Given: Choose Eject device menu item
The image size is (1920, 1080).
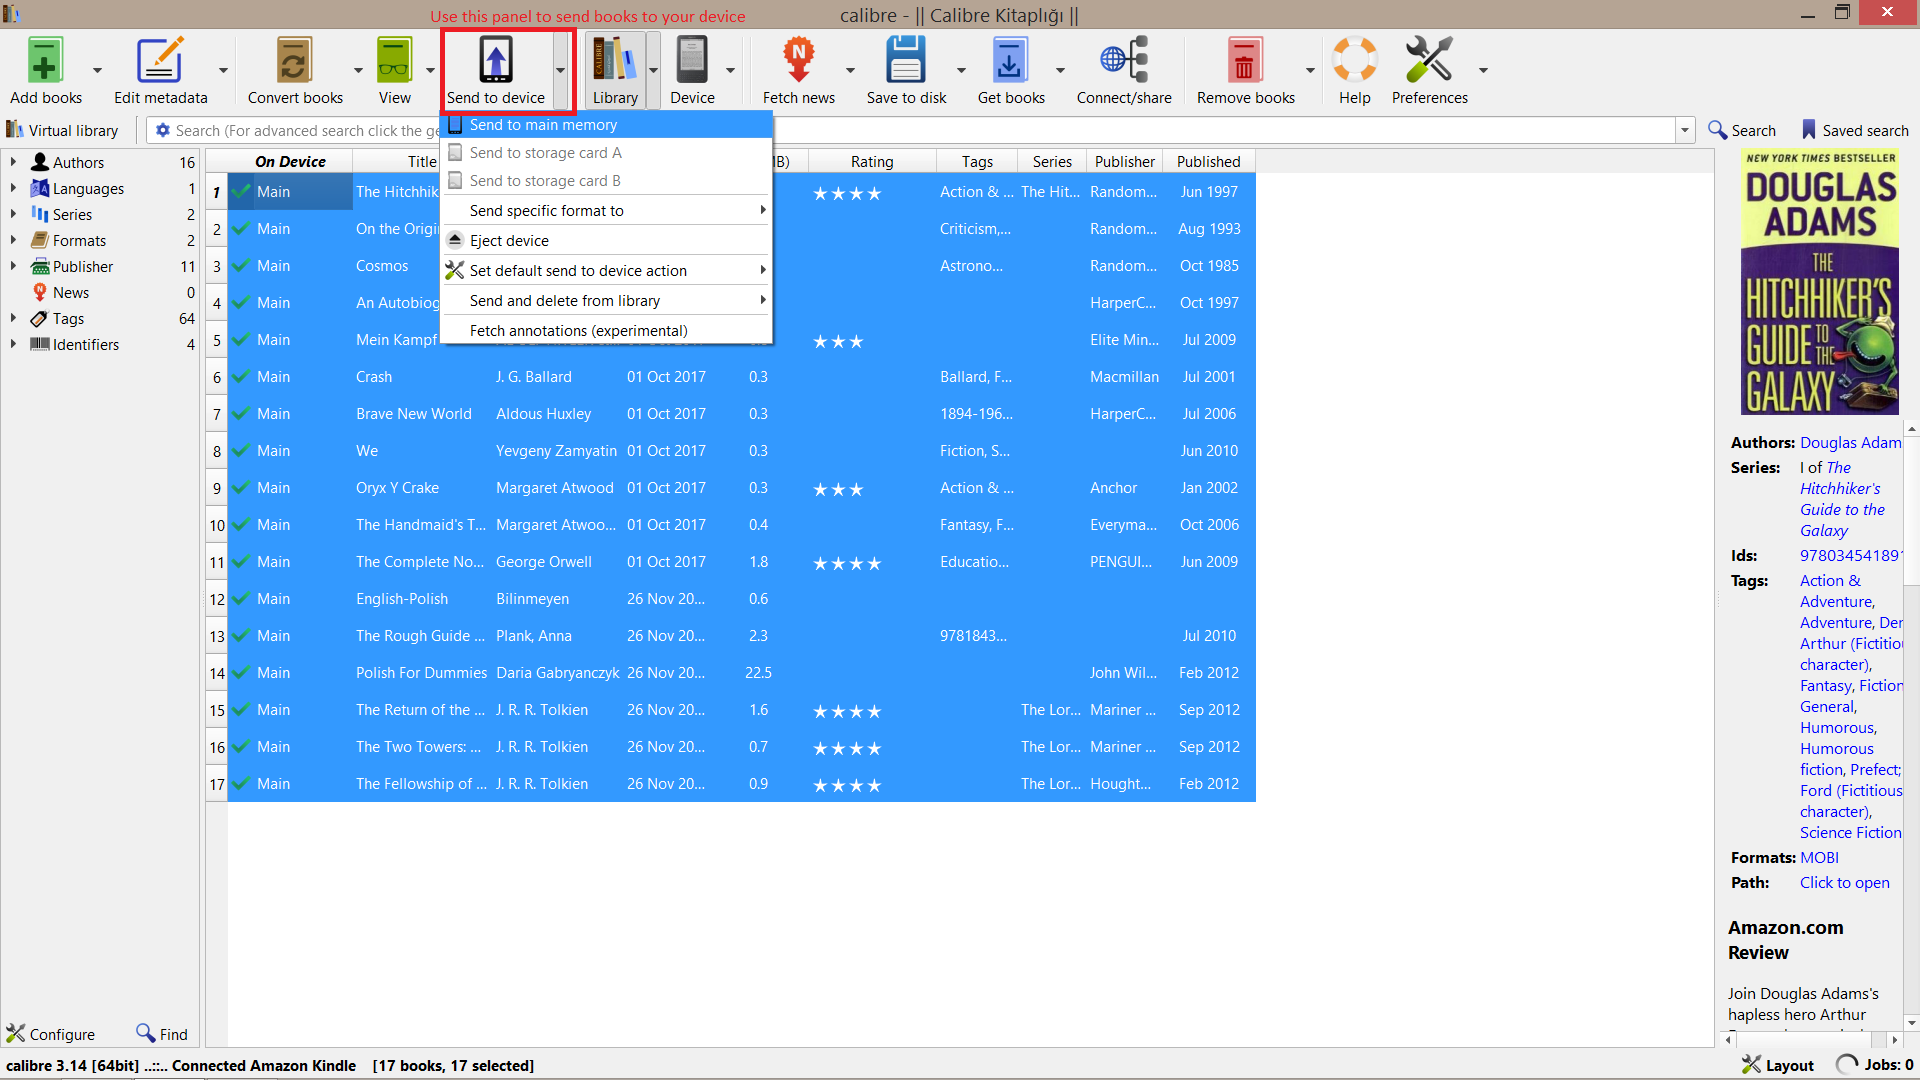Looking at the screenshot, I should pyautogui.click(x=606, y=241).
